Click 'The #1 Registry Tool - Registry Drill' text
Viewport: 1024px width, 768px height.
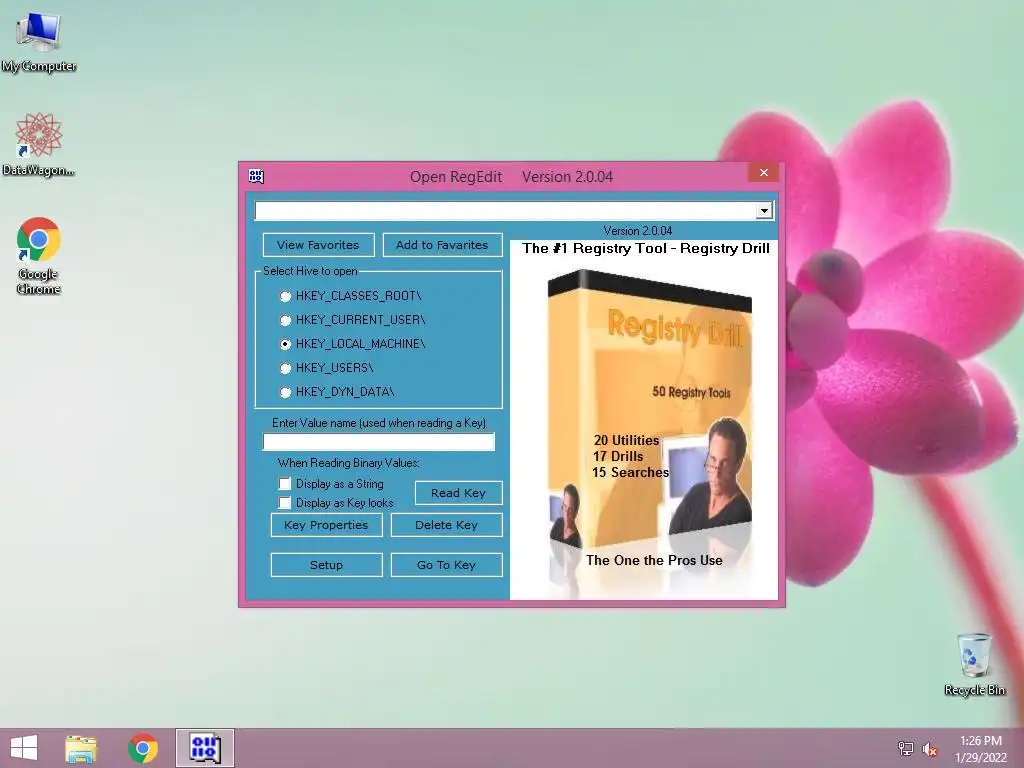click(645, 249)
